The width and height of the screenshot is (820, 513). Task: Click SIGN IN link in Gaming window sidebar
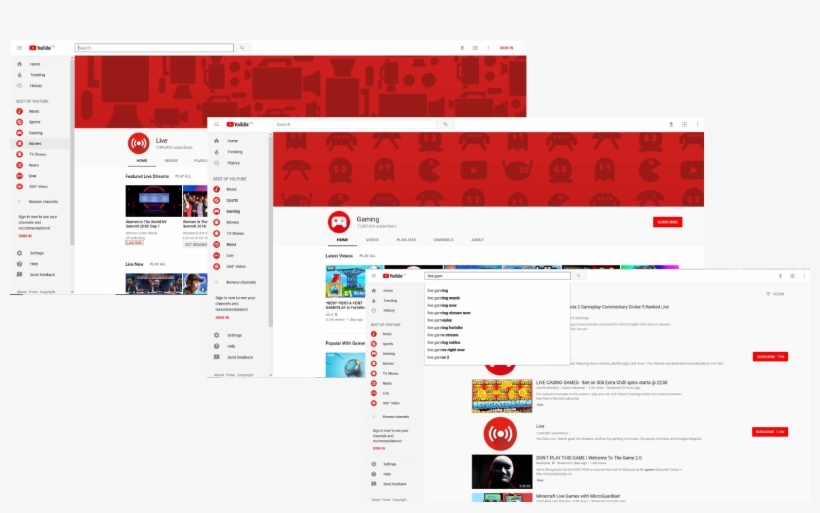coord(222,317)
